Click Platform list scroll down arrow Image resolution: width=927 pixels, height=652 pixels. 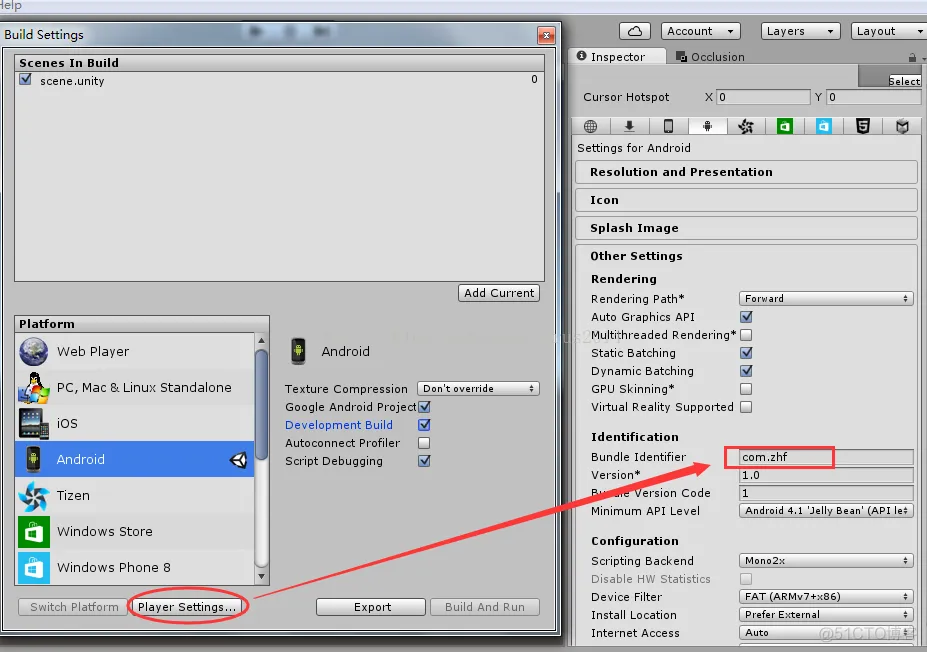click(x=261, y=576)
